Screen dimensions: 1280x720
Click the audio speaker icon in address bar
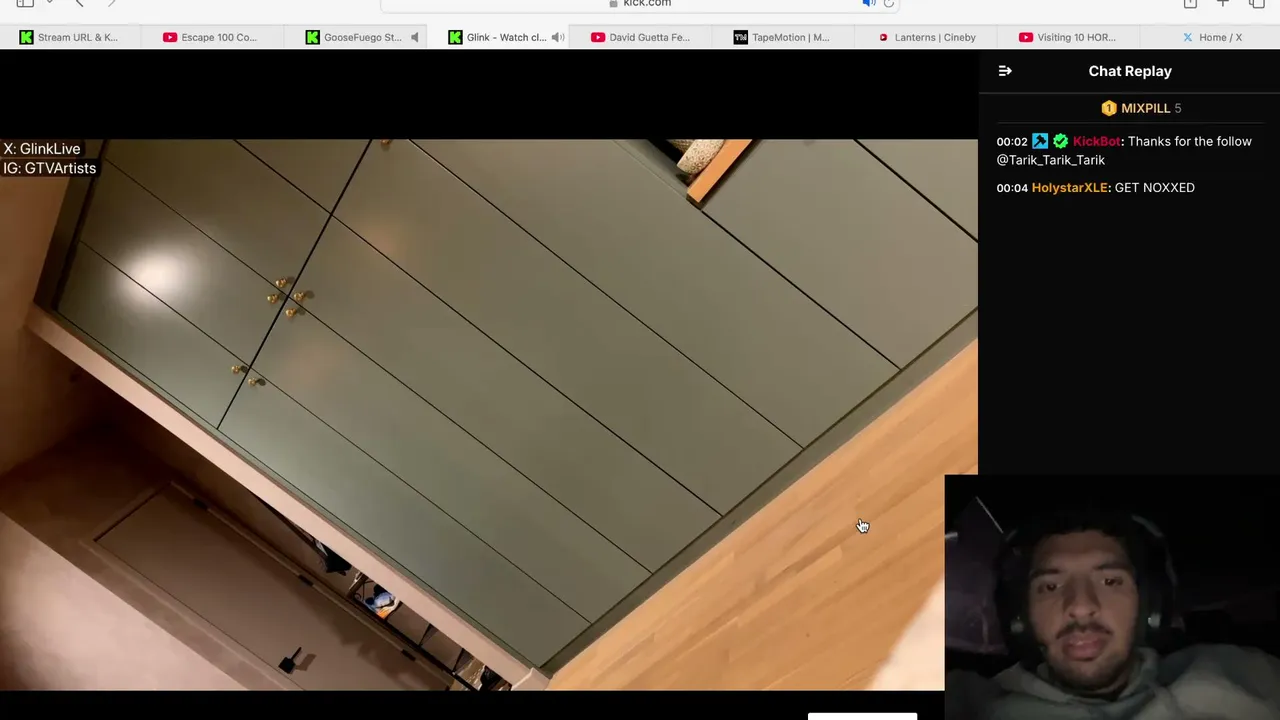869,3
